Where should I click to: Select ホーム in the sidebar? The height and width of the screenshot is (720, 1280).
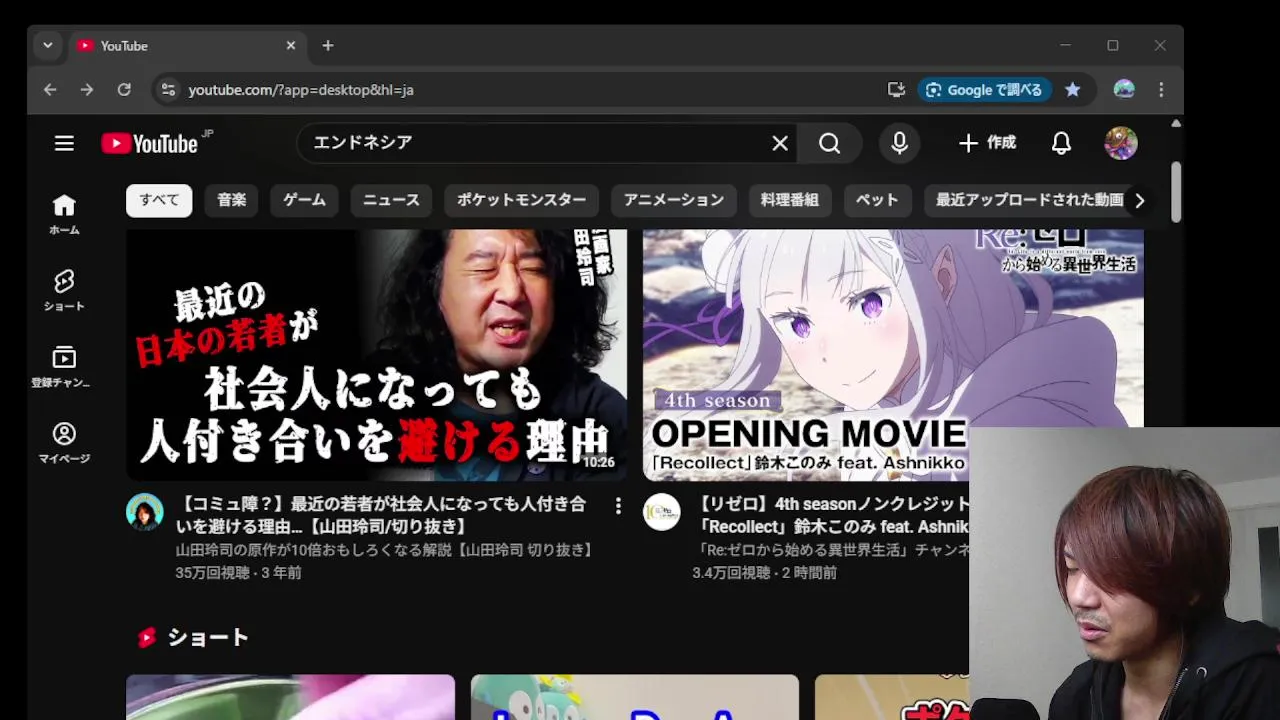[64, 214]
